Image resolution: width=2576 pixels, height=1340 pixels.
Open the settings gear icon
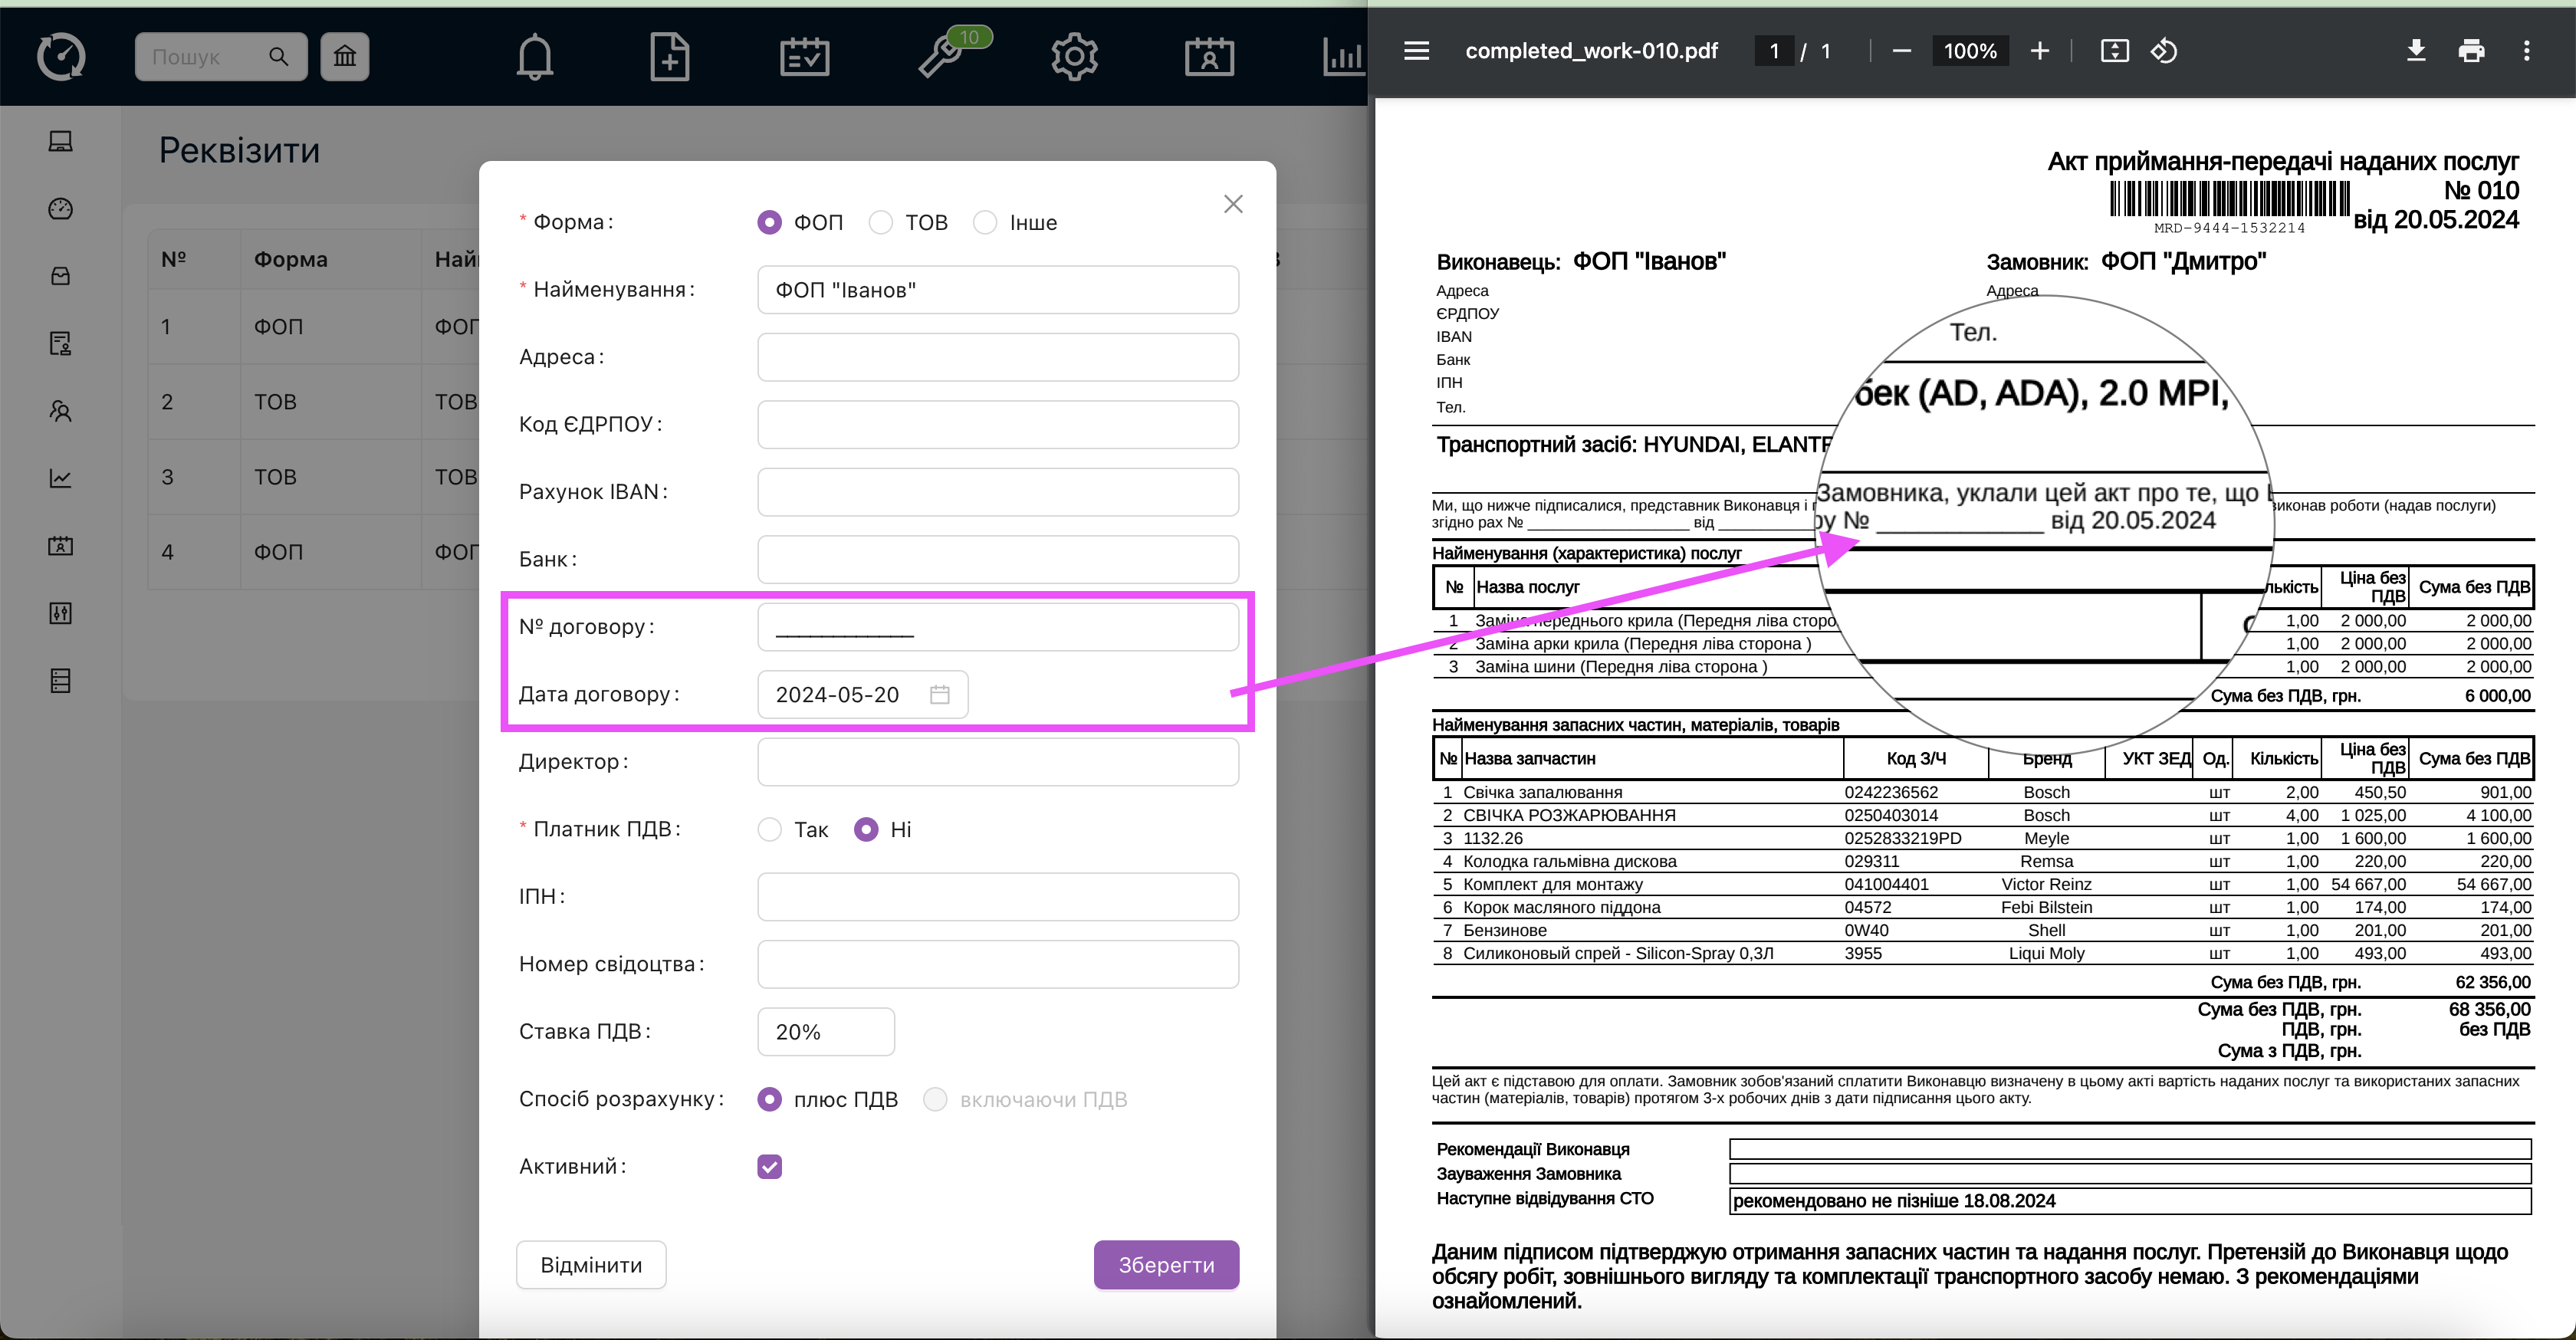1074,56
